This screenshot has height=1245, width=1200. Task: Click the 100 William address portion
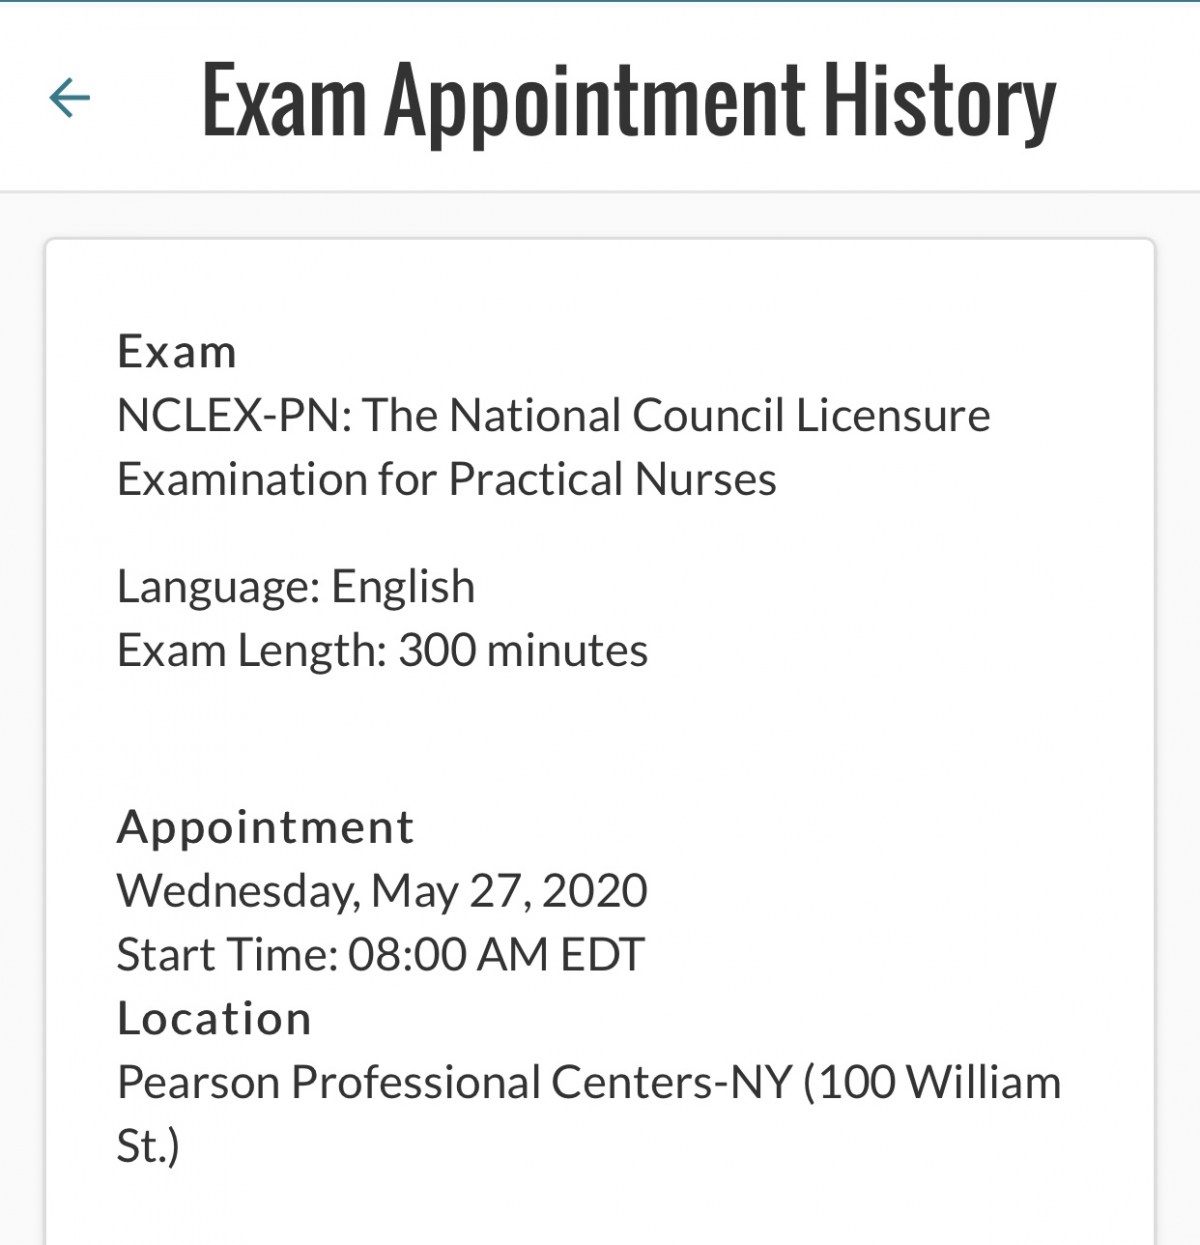pos(939,1083)
